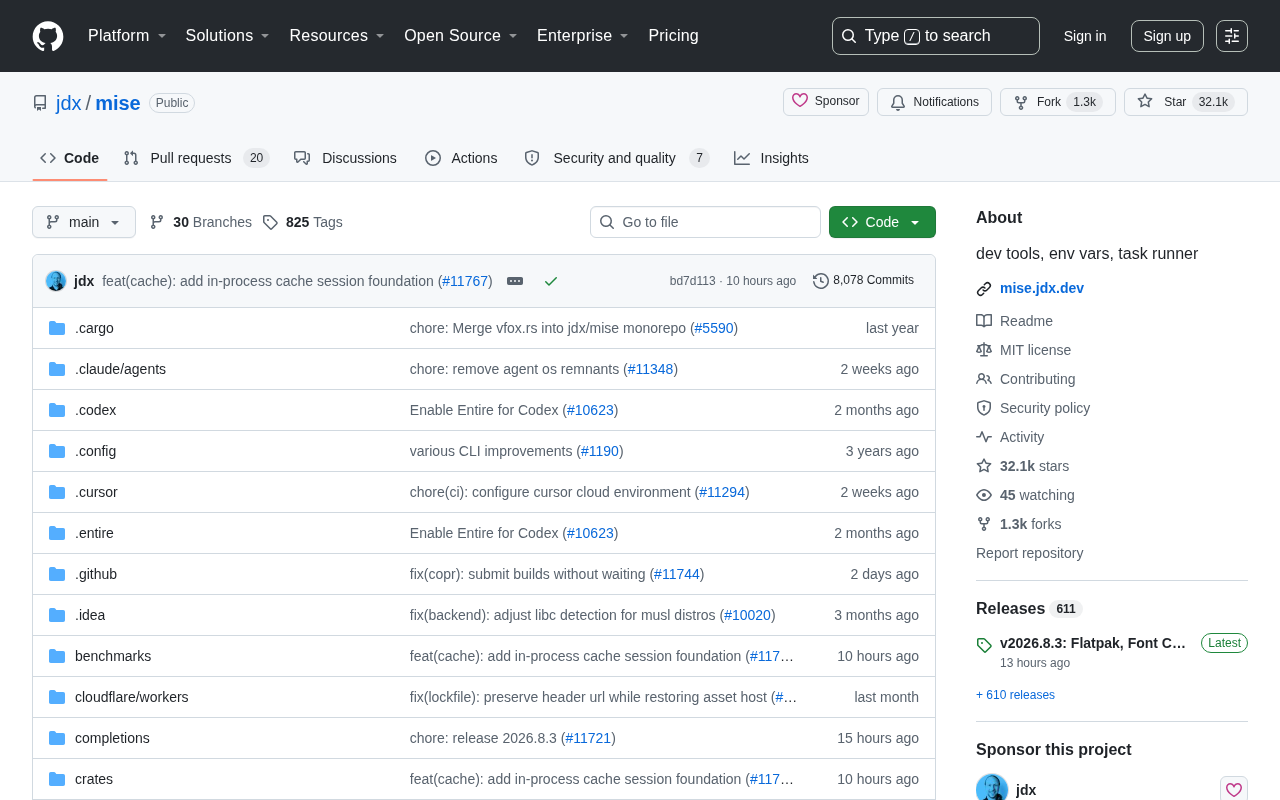The image size is (1280, 800).
Task: Click the folder icon beside .config
Action: (x=57, y=451)
